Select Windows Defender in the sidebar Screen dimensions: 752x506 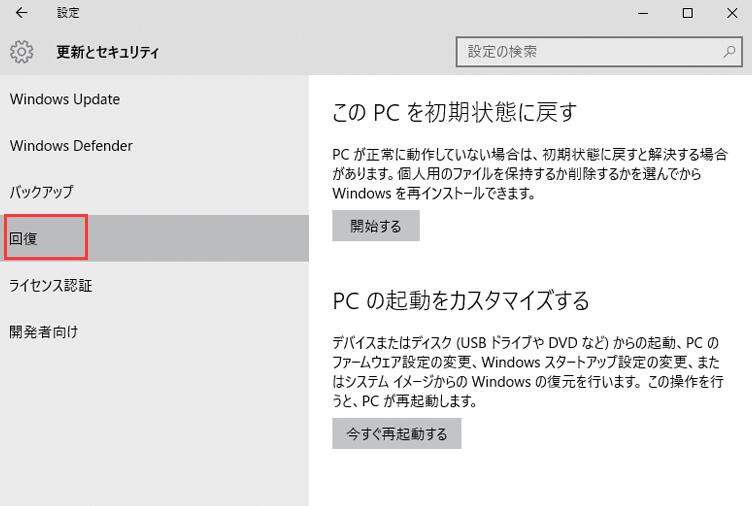(71, 145)
